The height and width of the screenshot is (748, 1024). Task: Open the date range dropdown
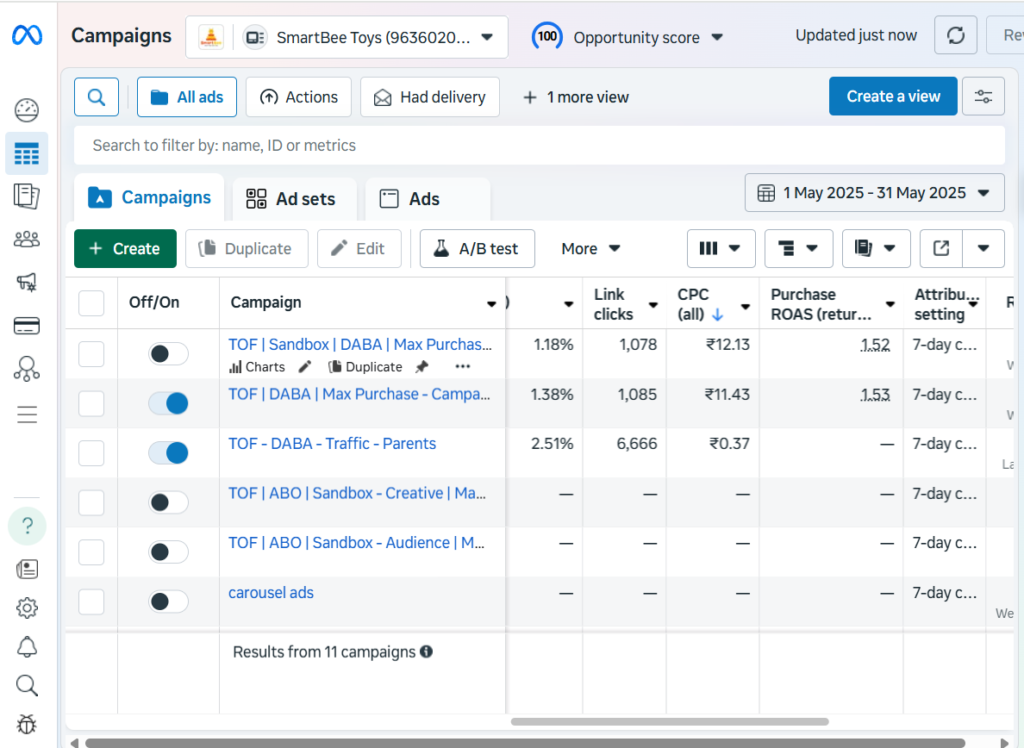coord(874,193)
